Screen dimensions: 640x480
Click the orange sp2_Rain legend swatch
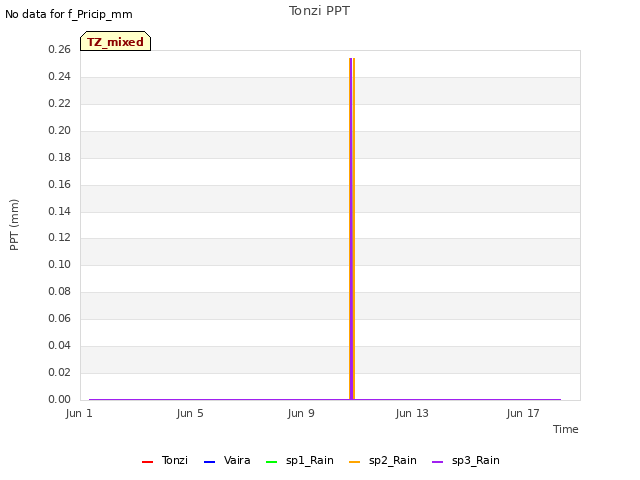tap(354, 462)
